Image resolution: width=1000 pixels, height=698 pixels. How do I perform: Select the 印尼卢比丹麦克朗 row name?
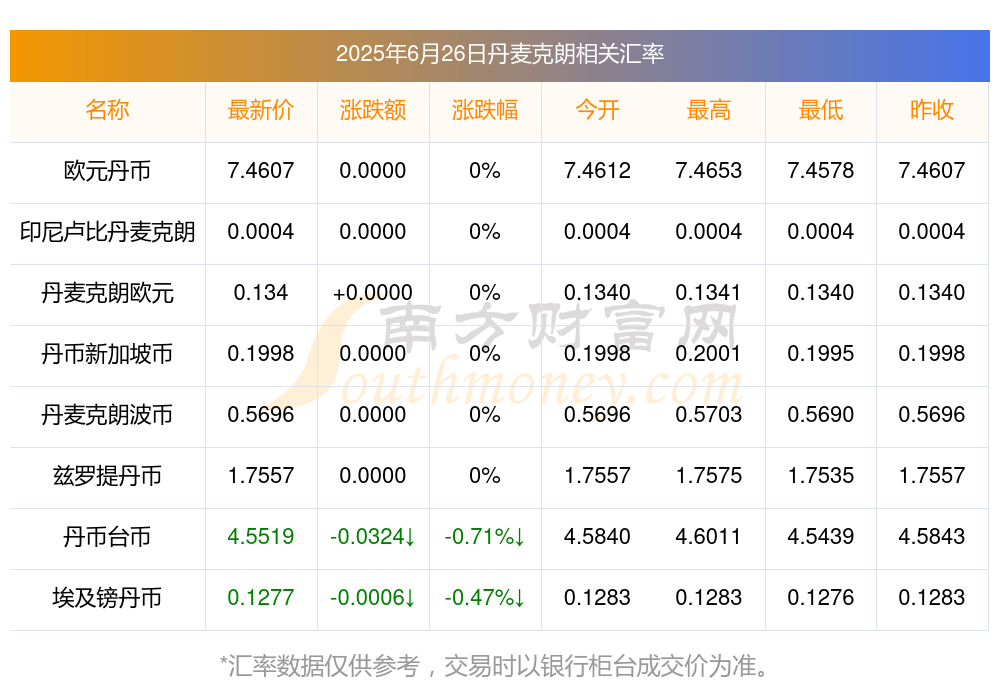107,232
